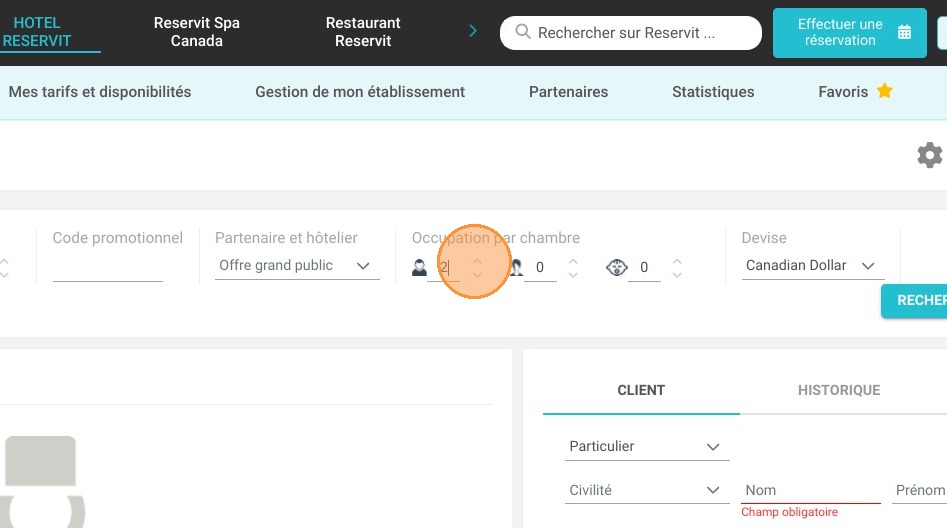
Task: Increase baby count with up arrow
Action: [677, 261]
